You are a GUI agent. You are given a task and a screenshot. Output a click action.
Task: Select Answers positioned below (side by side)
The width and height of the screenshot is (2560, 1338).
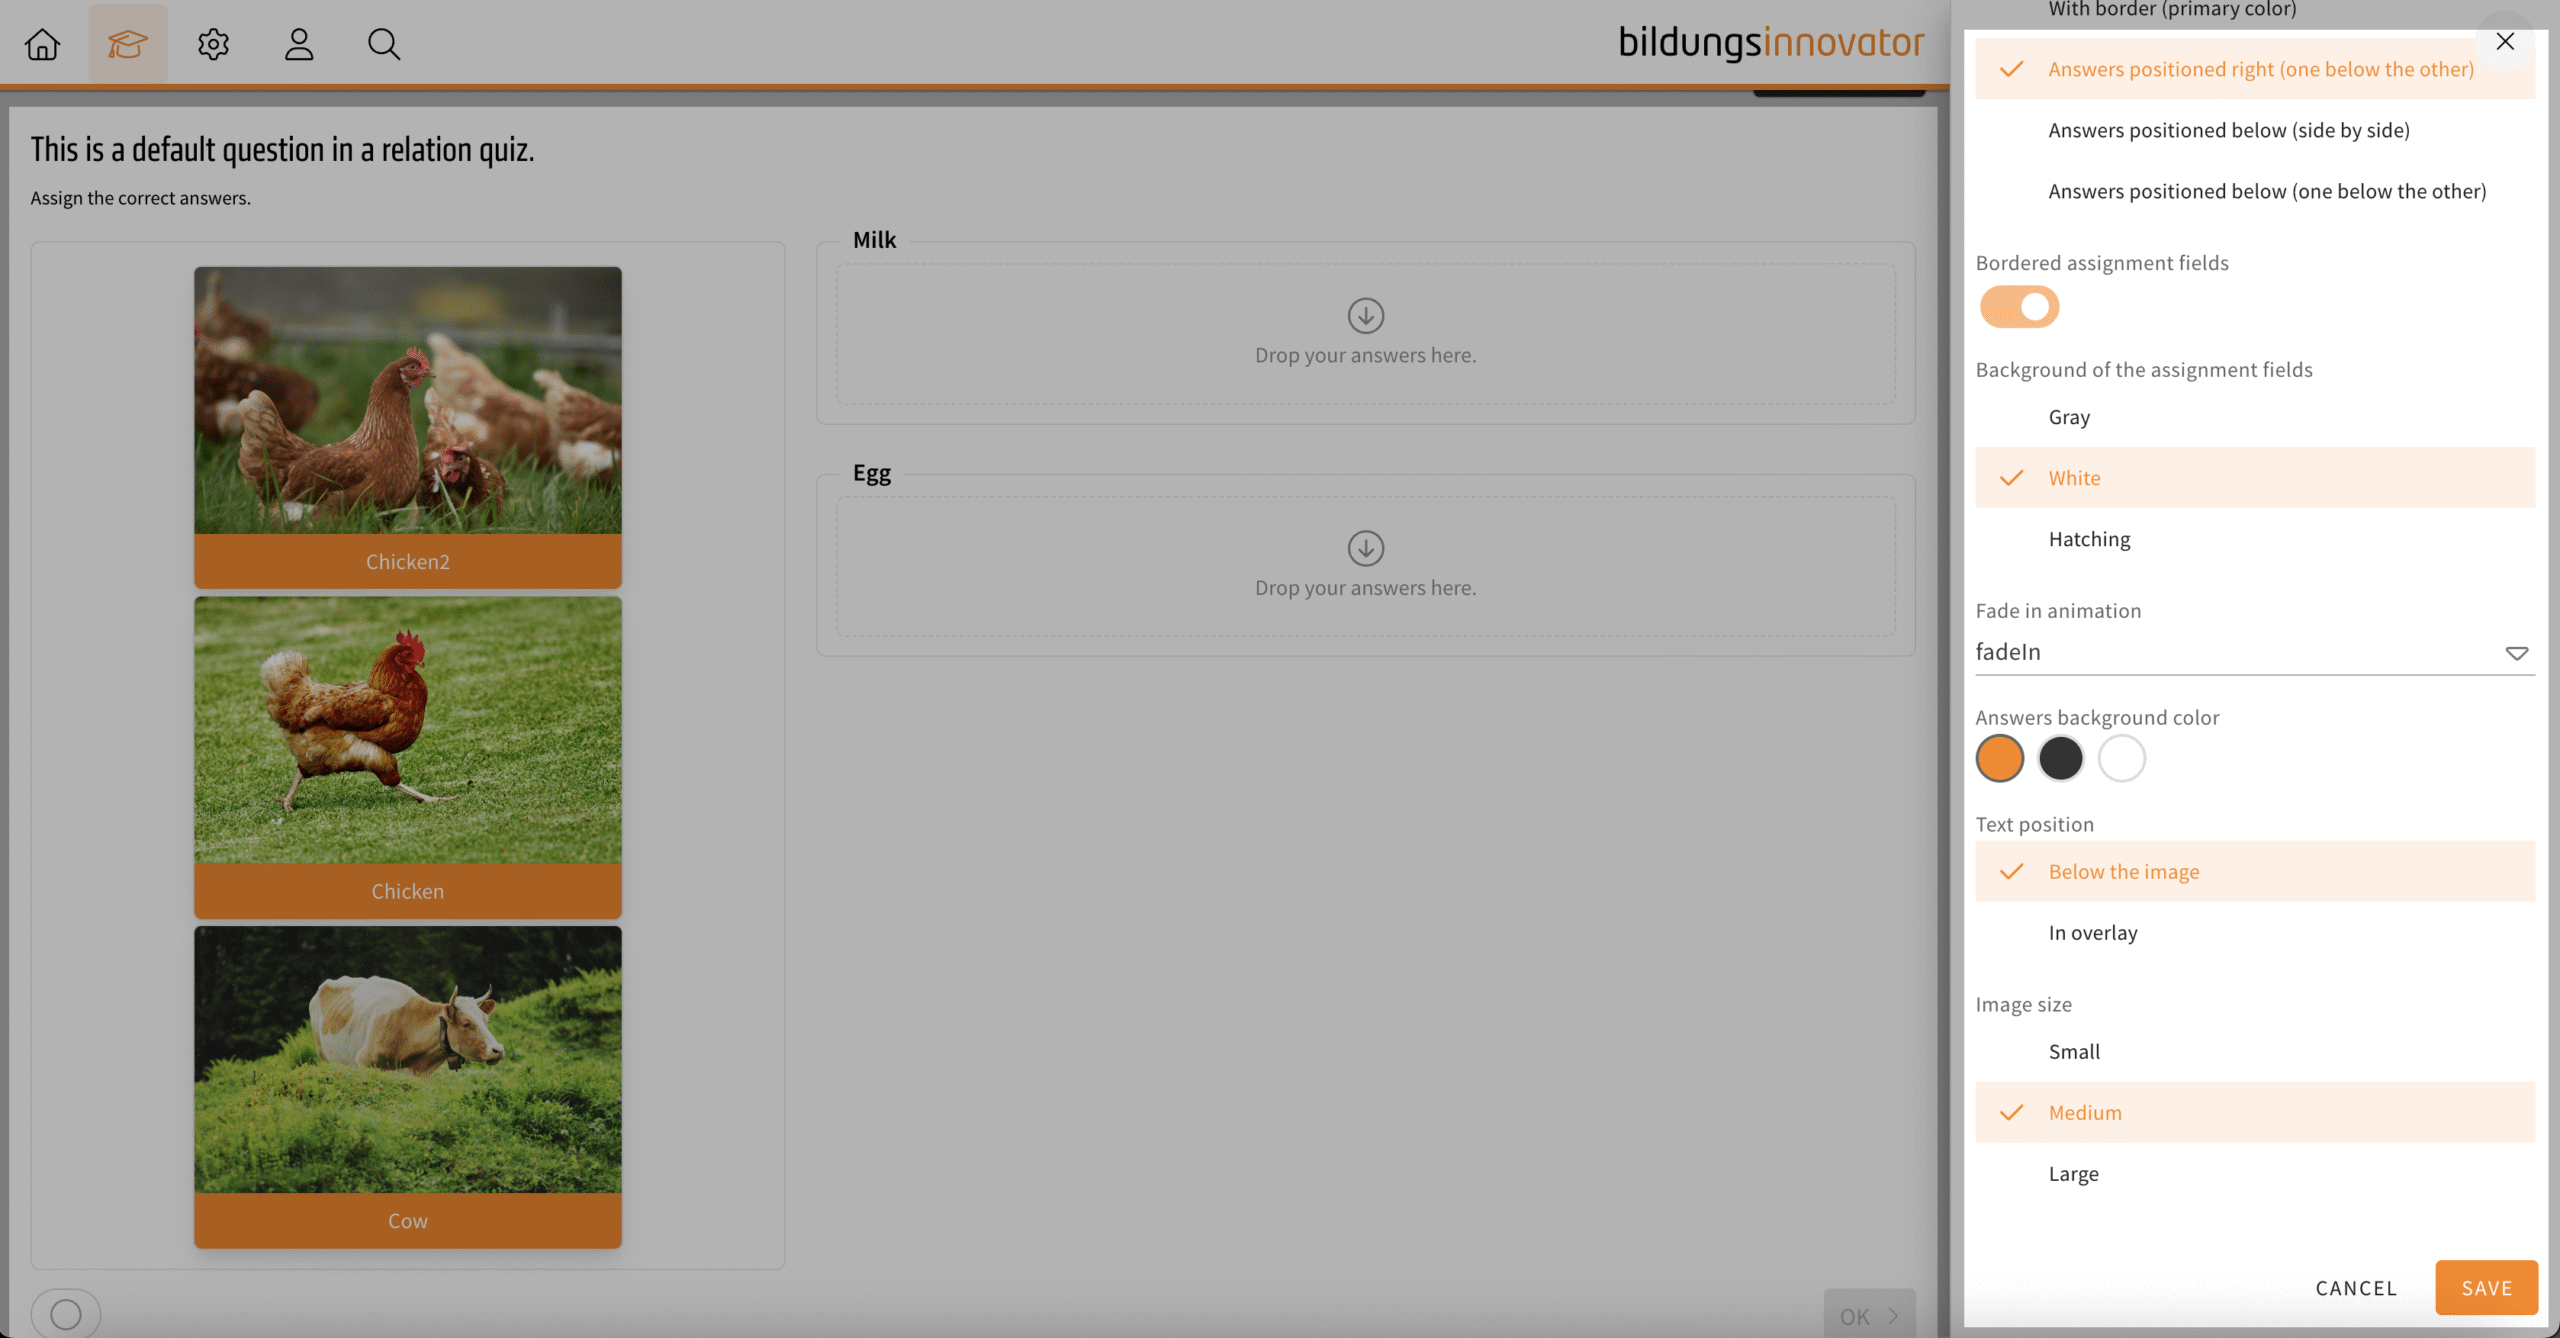click(x=2228, y=130)
